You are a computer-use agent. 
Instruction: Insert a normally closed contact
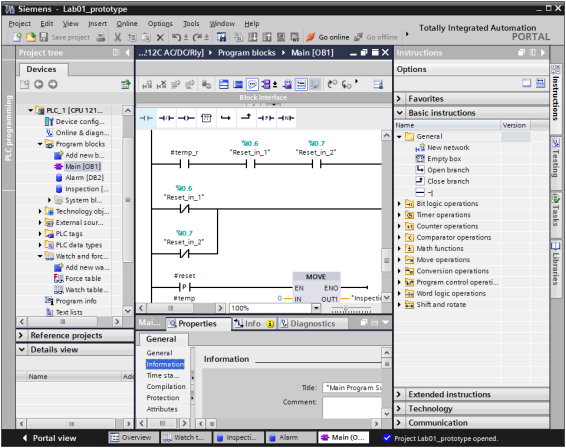click(x=166, y=118)
